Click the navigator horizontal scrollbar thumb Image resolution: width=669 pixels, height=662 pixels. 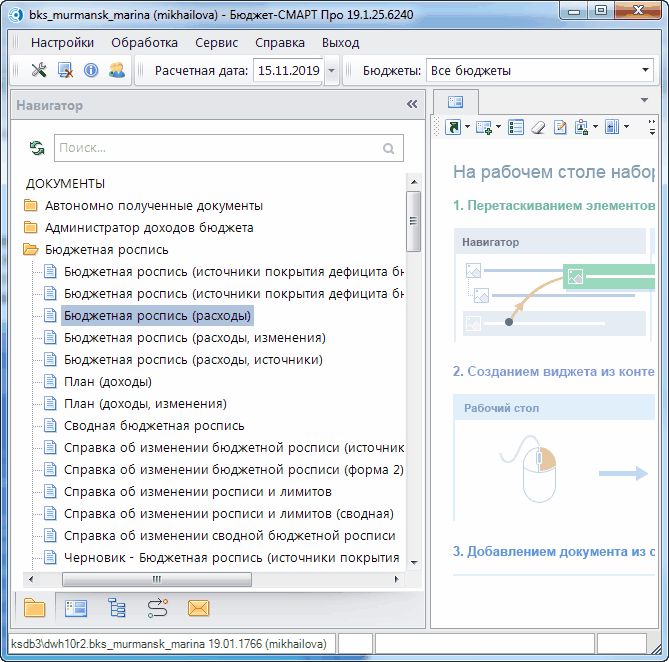[155, 579]
